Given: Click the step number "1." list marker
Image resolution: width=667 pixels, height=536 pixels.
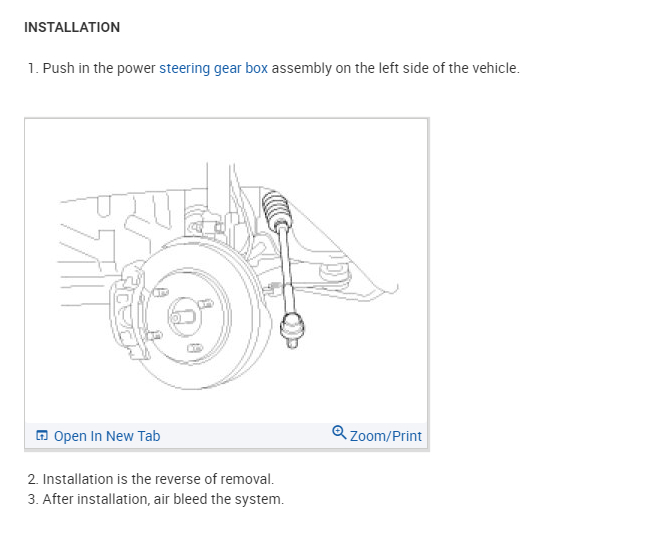Looking at the screenshot, I should coord(33,69).
